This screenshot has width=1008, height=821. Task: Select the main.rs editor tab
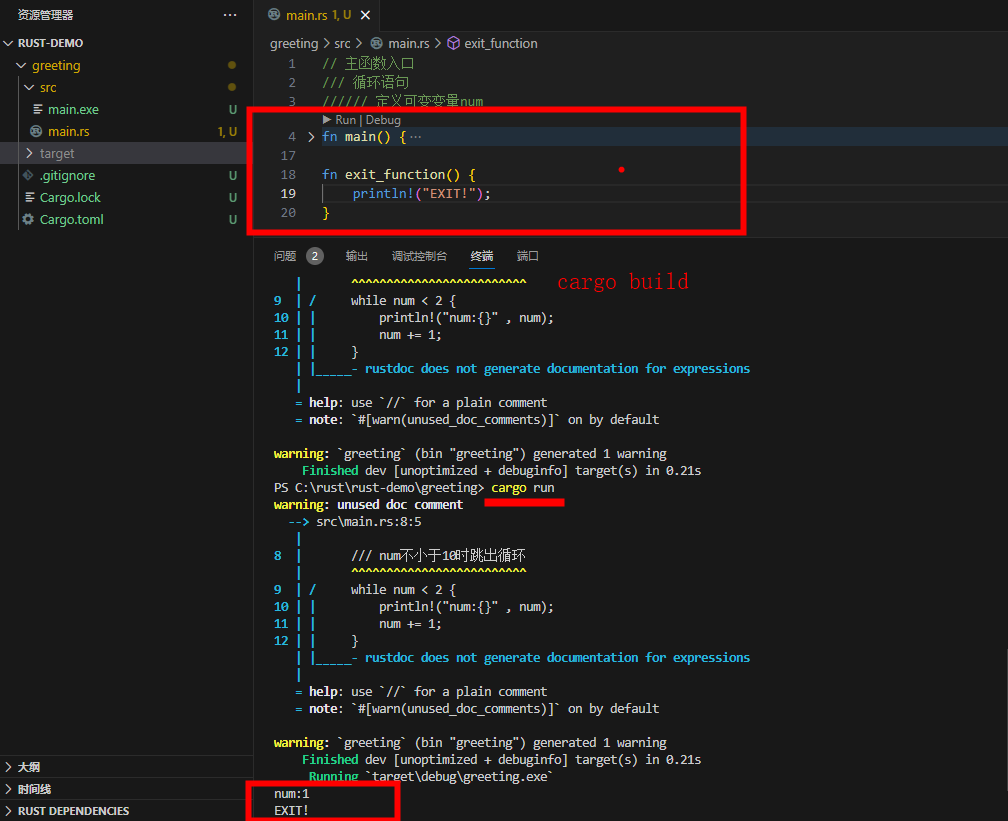point(319,15)
